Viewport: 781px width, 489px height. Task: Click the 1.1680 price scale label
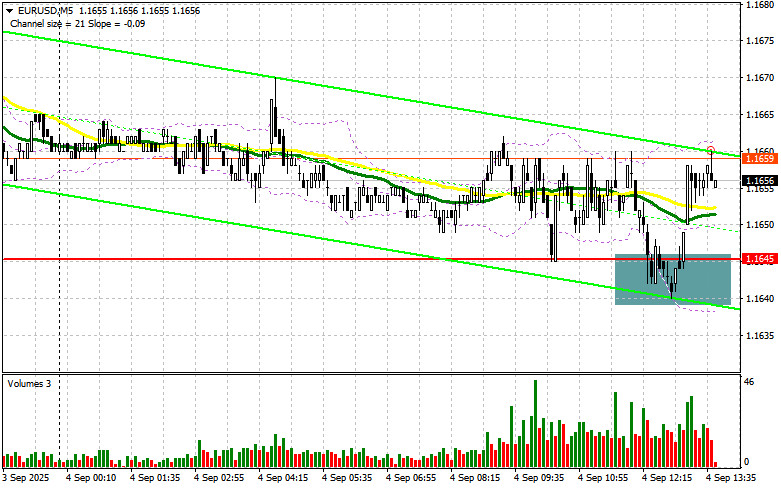tap(760, 4)
